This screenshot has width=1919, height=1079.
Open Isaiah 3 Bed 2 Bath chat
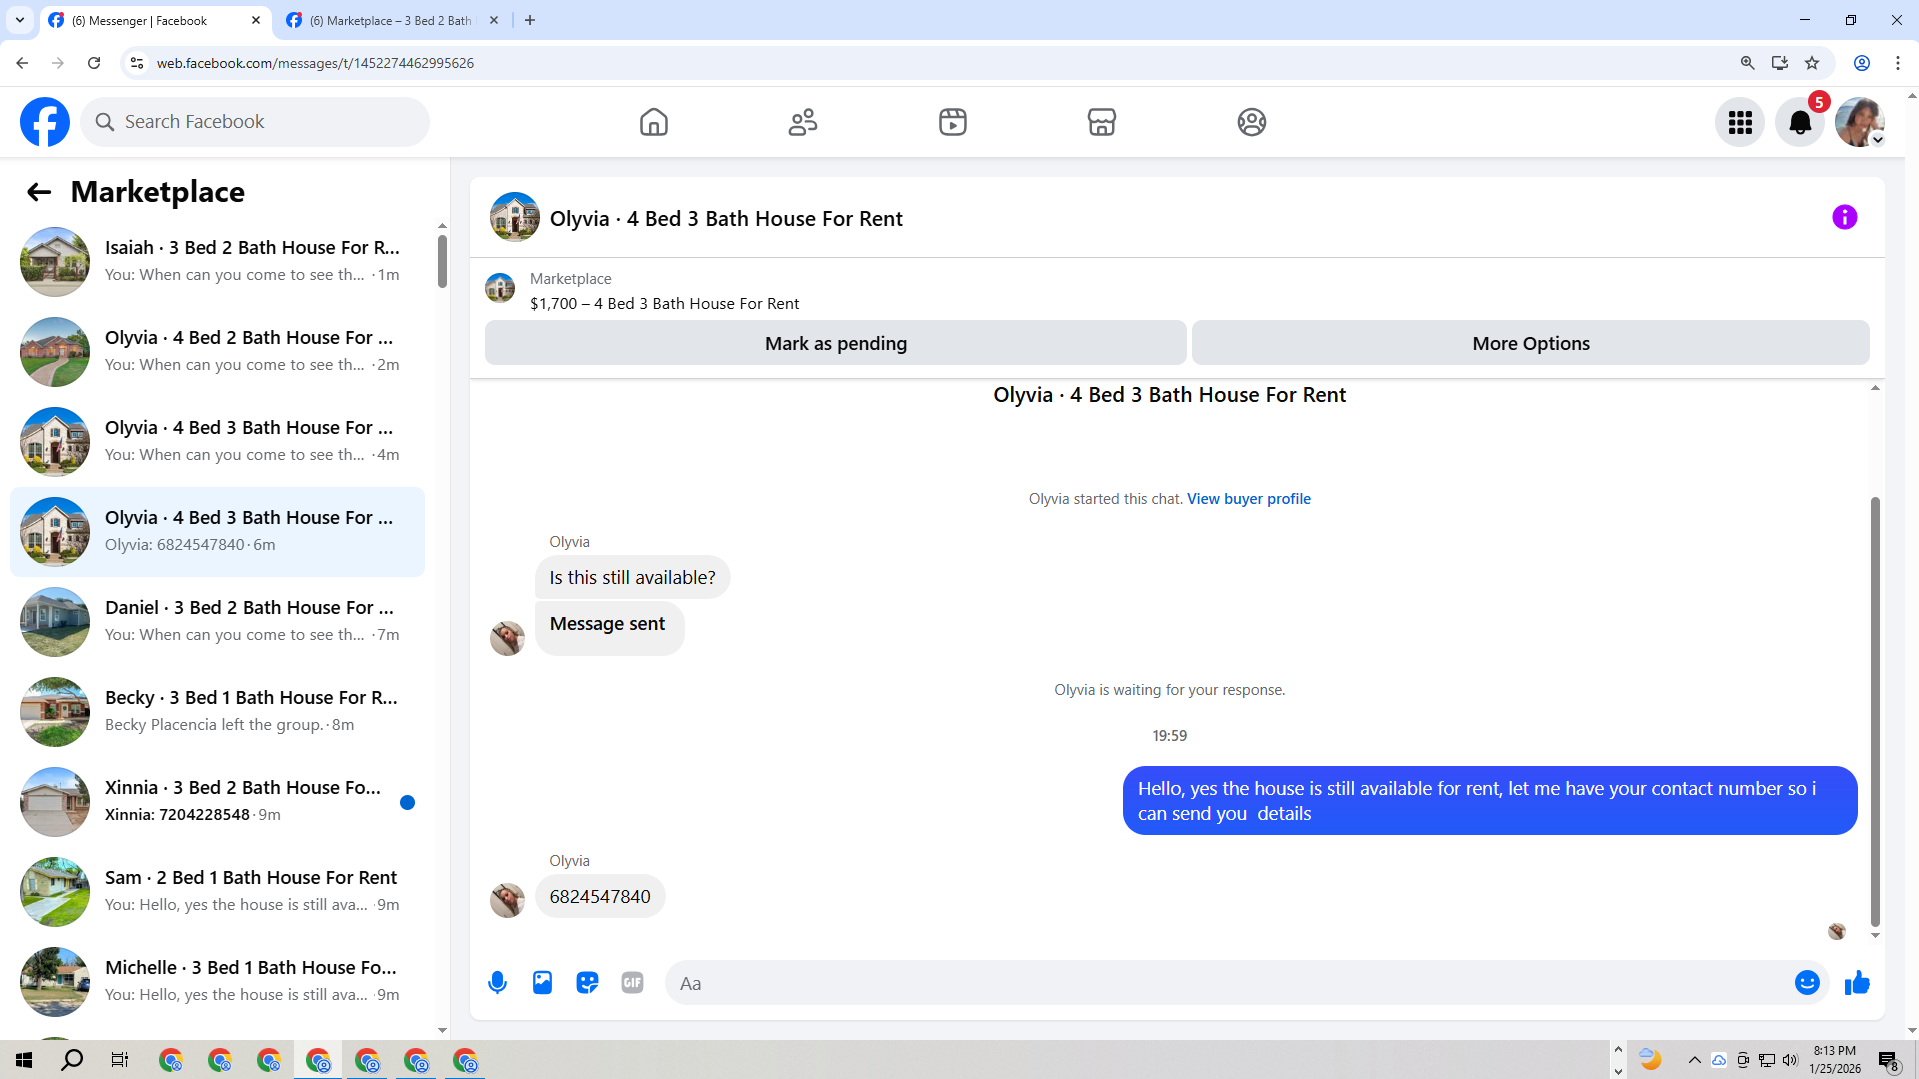tap(217, 262)
